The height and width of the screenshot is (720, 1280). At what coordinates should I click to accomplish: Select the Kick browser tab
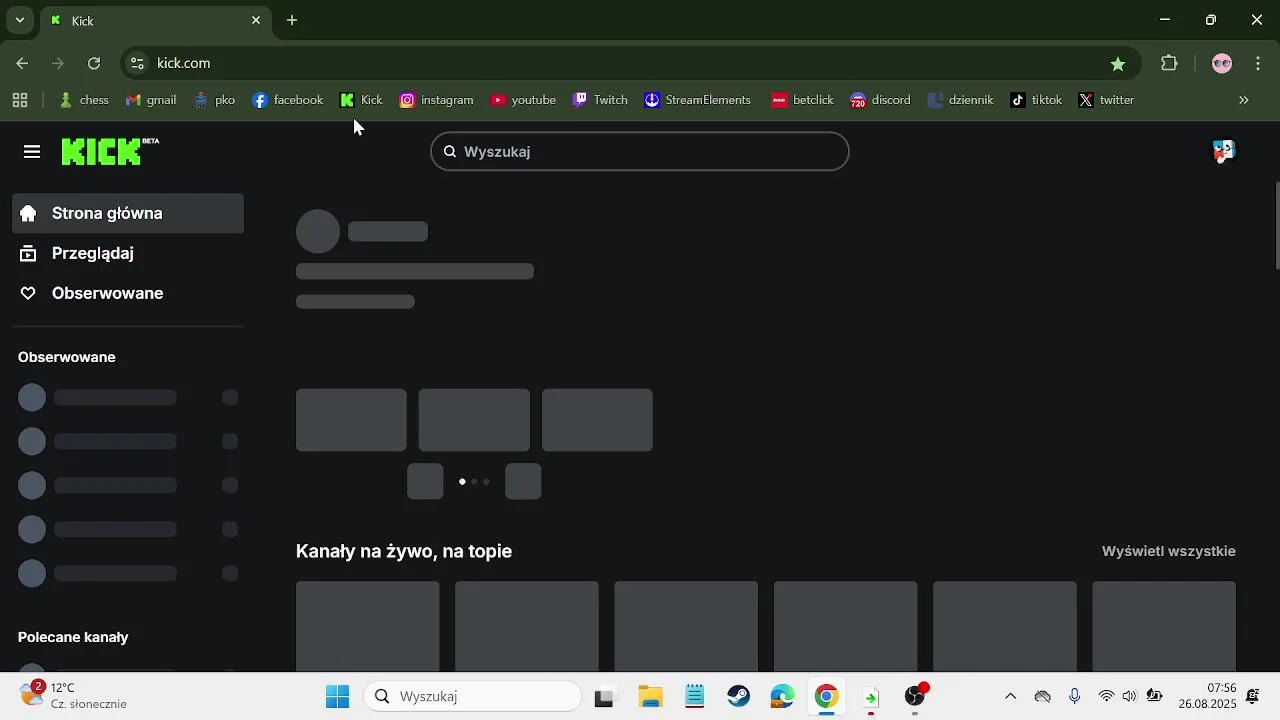click(x=156, y=21)
